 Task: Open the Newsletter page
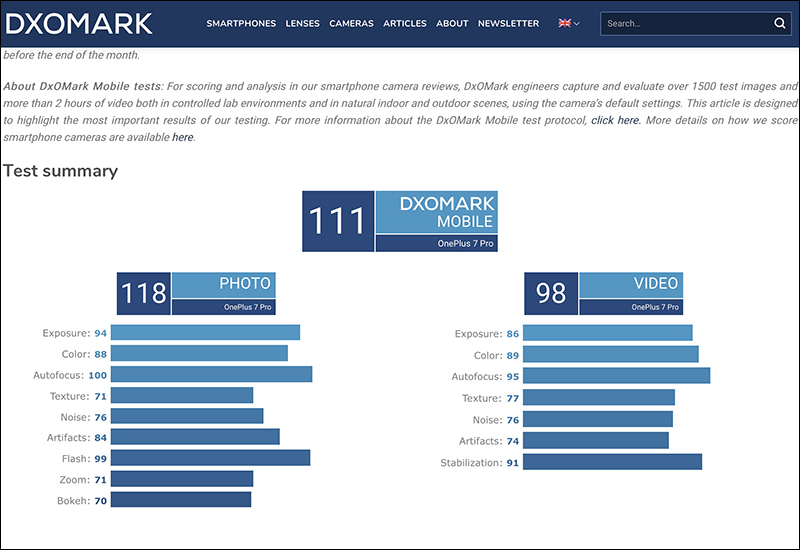click(x=508, y=23)
